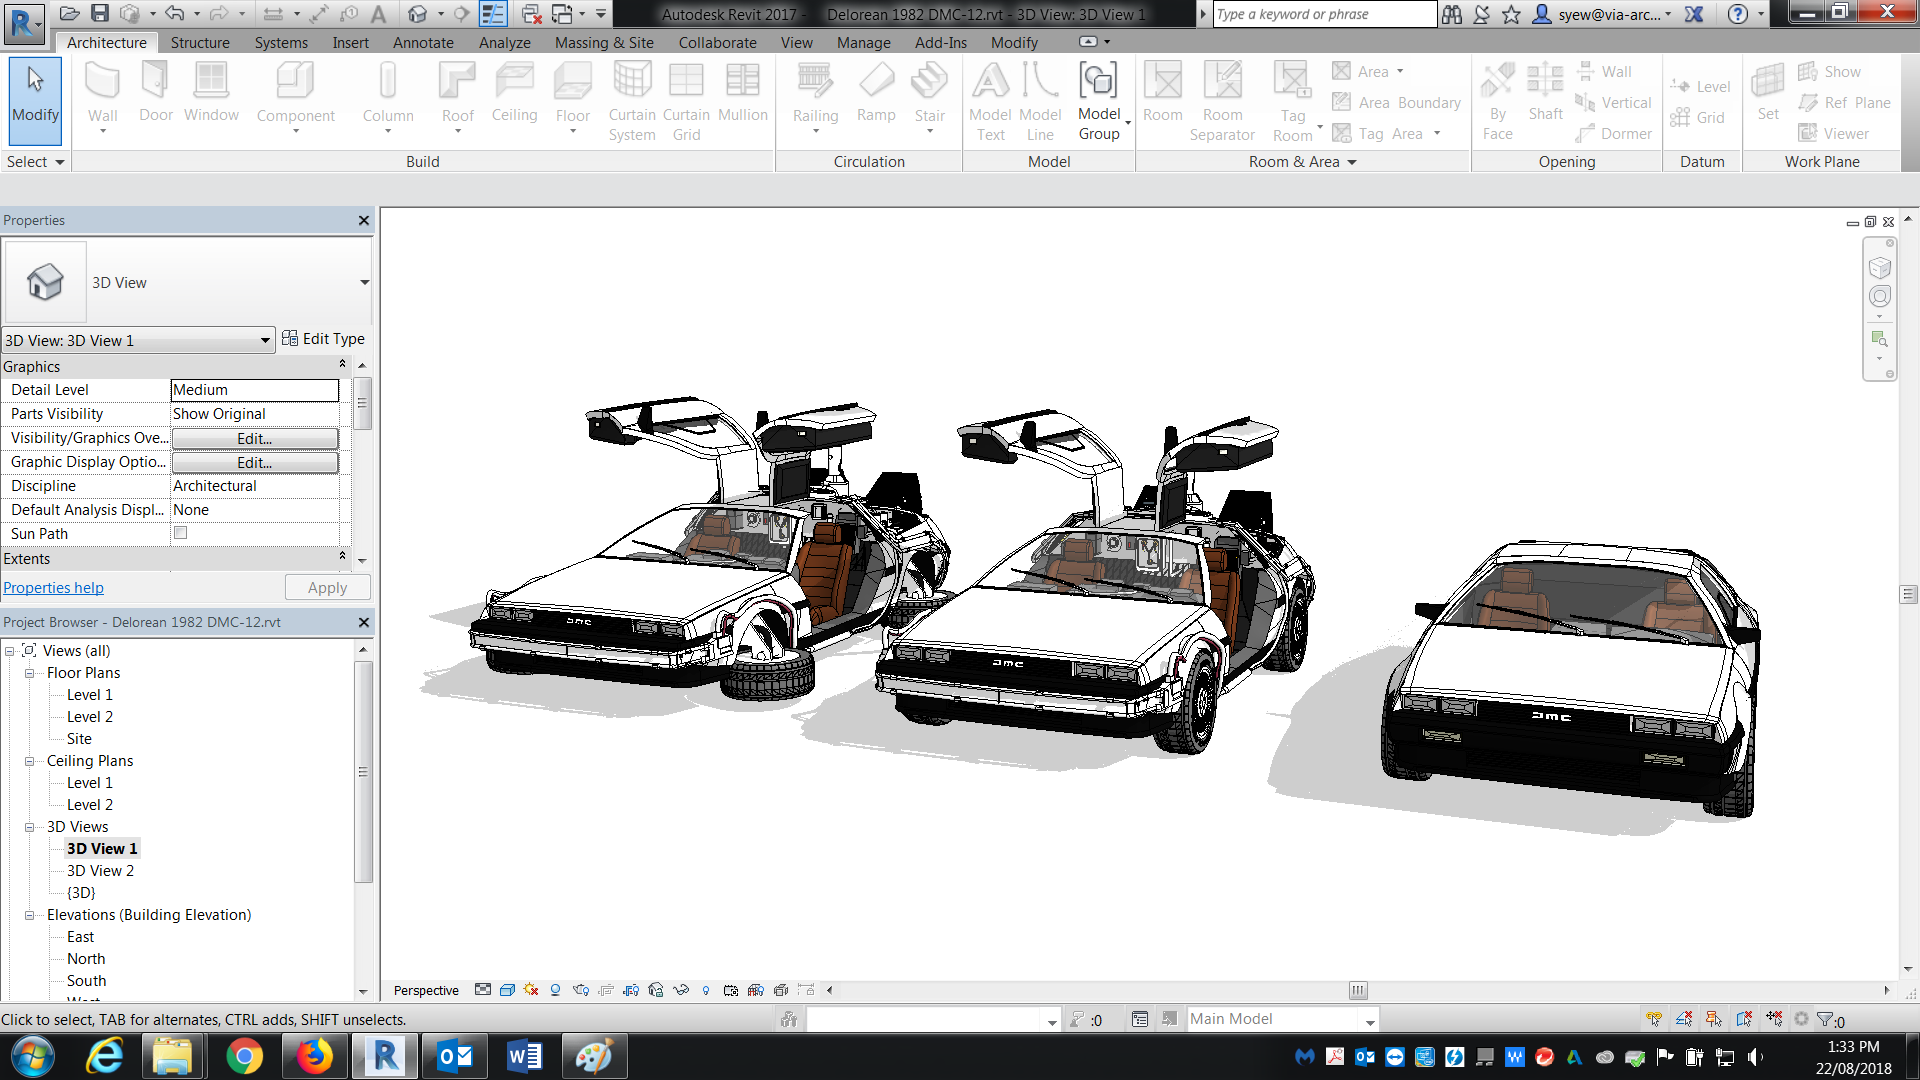This screenshot has height=1080, width=1920.
Task: Collapse the Floor Plans tree node
Action: (30, 673)
